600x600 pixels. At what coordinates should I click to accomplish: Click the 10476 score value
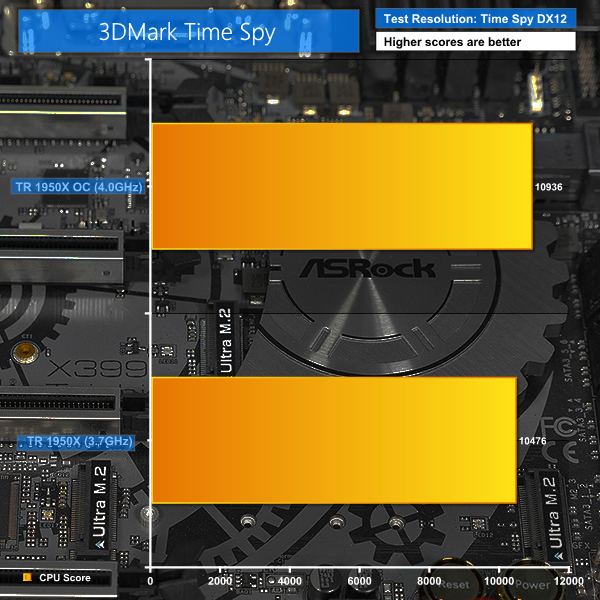coord(533,441)
